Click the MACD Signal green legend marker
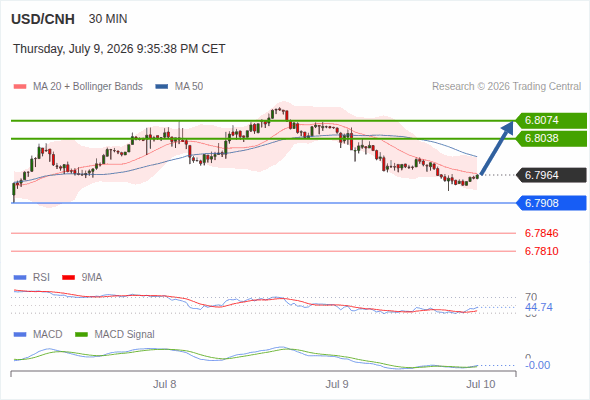This screenshot has width=590, height=400. 81,335
